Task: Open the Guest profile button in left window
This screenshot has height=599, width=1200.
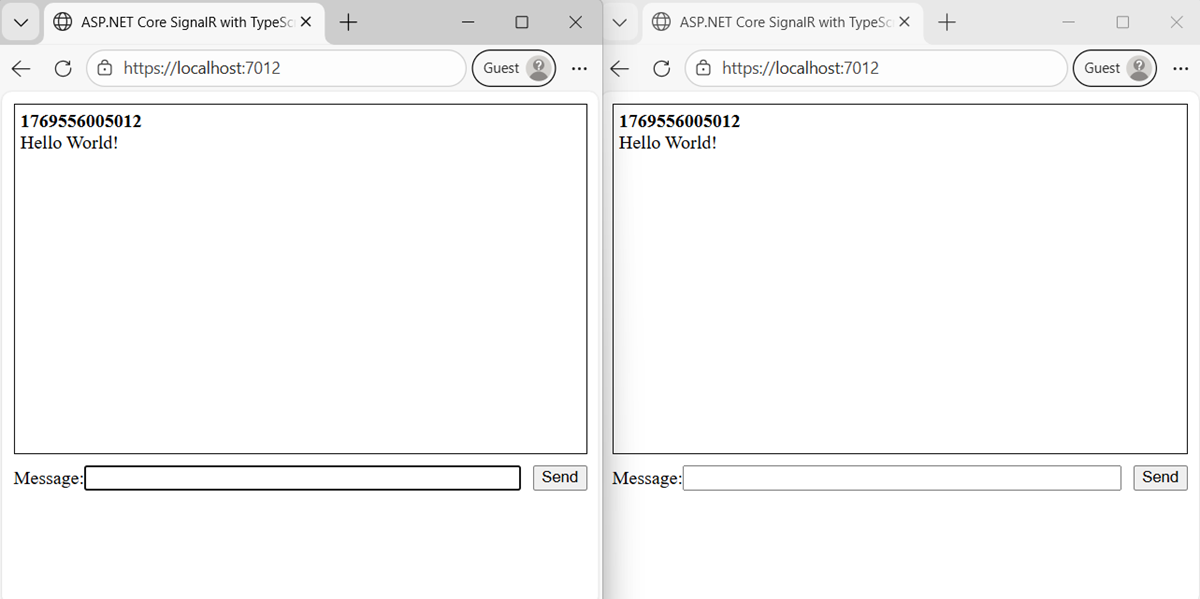Action: (x=513, y=68)
